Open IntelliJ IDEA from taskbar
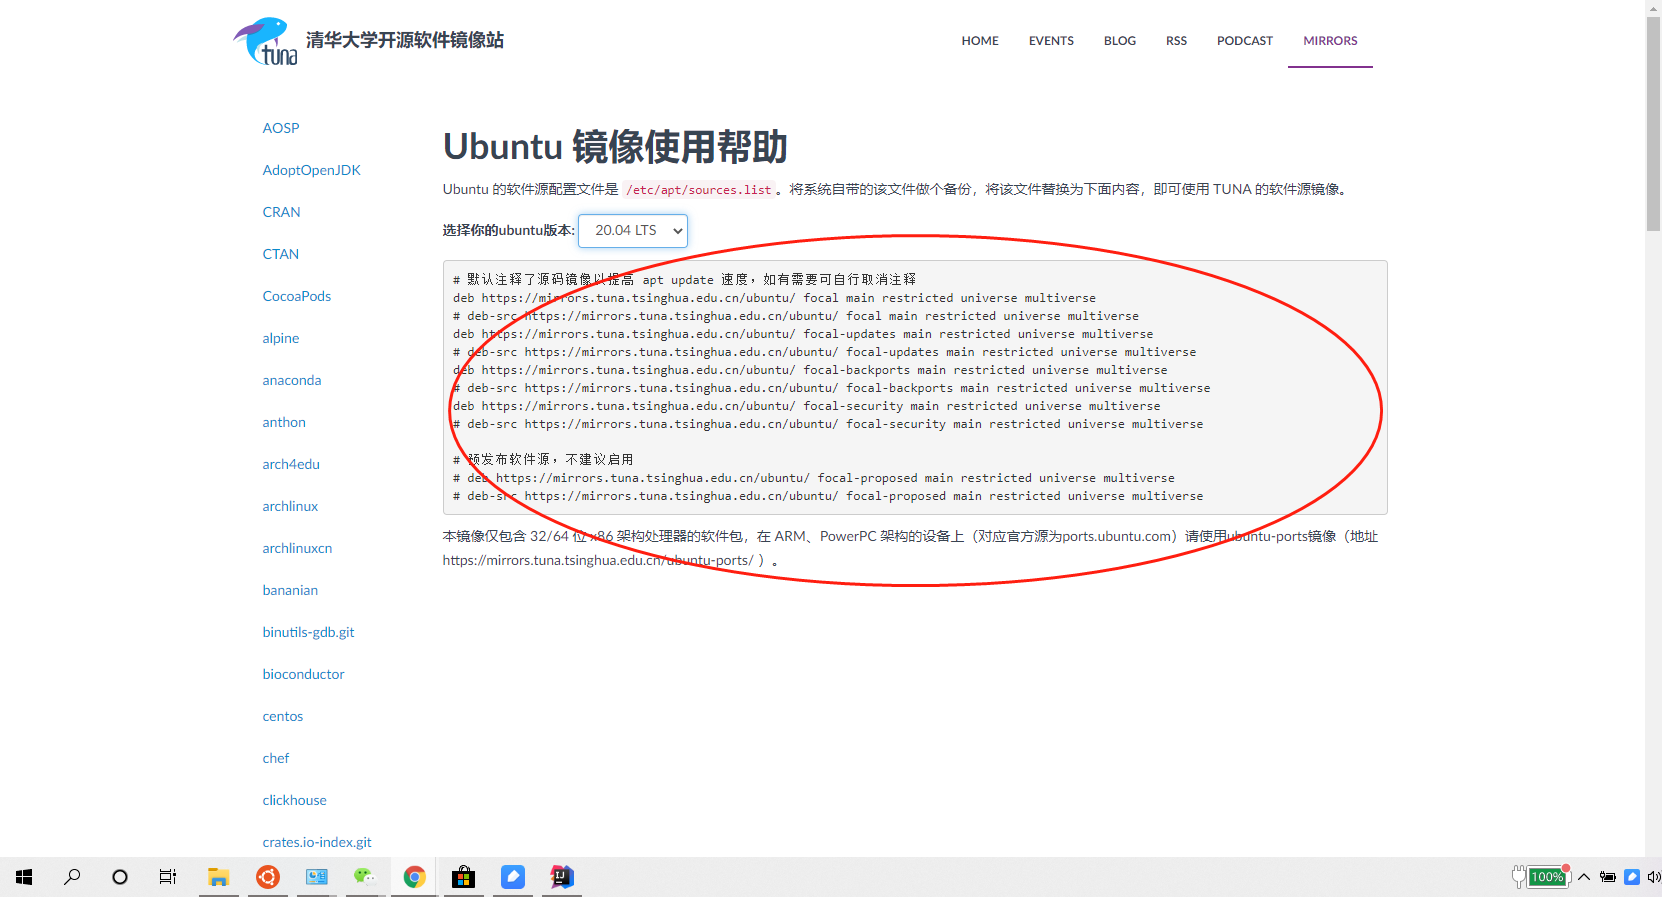Viewport: 1662px width, 897px height. (562, 877)
